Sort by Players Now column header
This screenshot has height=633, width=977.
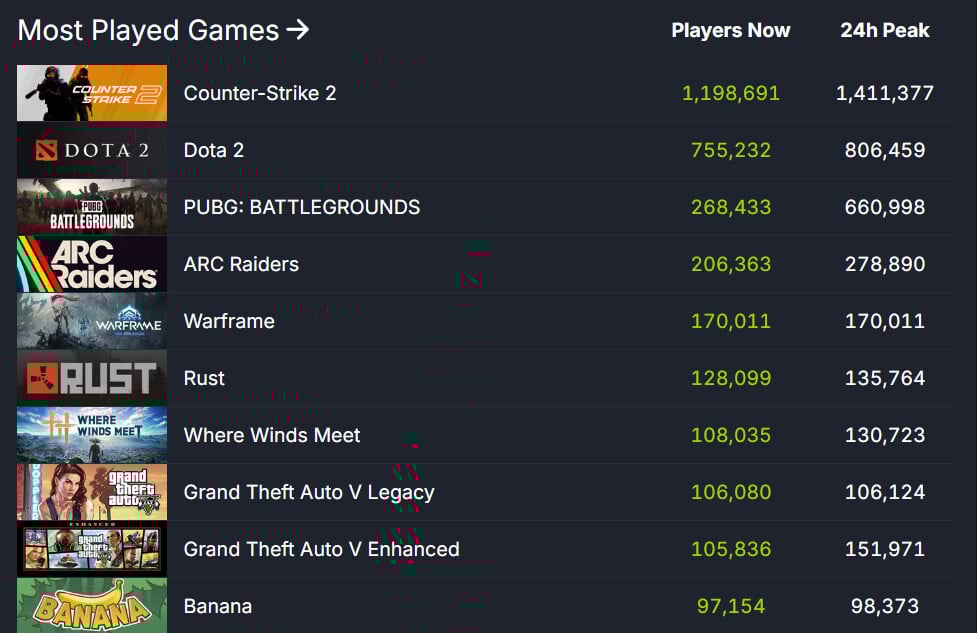(x=730, y=31)
